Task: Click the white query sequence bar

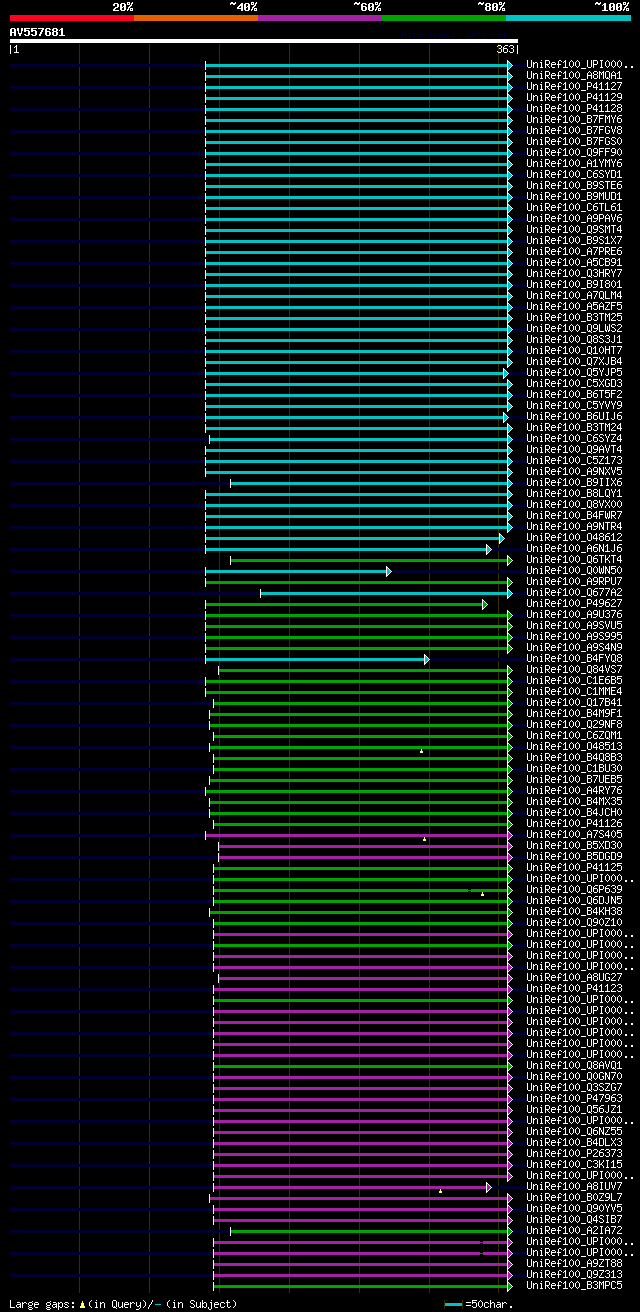Action: (263, 41)
